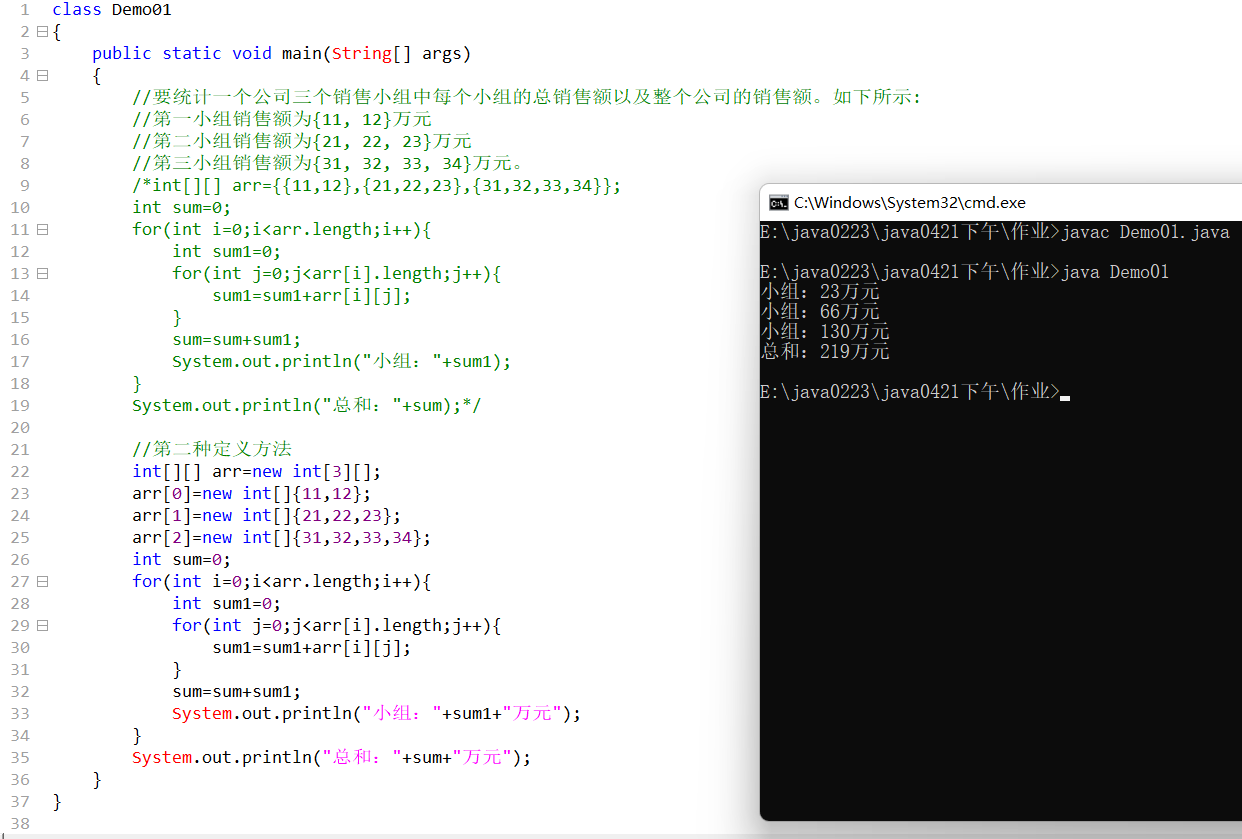
Task: Click output '小组：66万元' in cmd window
Action: pyautogui.click(x=820, y=312)
